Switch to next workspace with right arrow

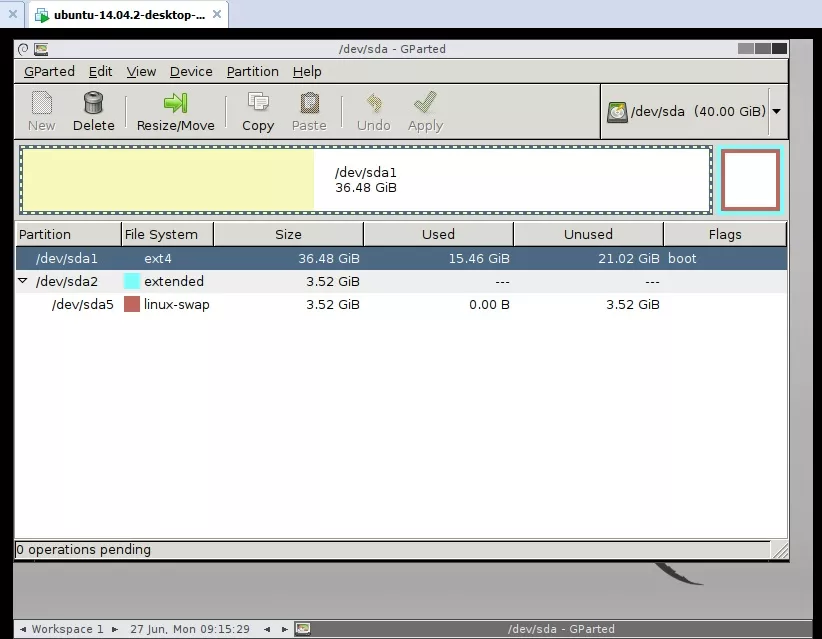click(x=115, y=629)
